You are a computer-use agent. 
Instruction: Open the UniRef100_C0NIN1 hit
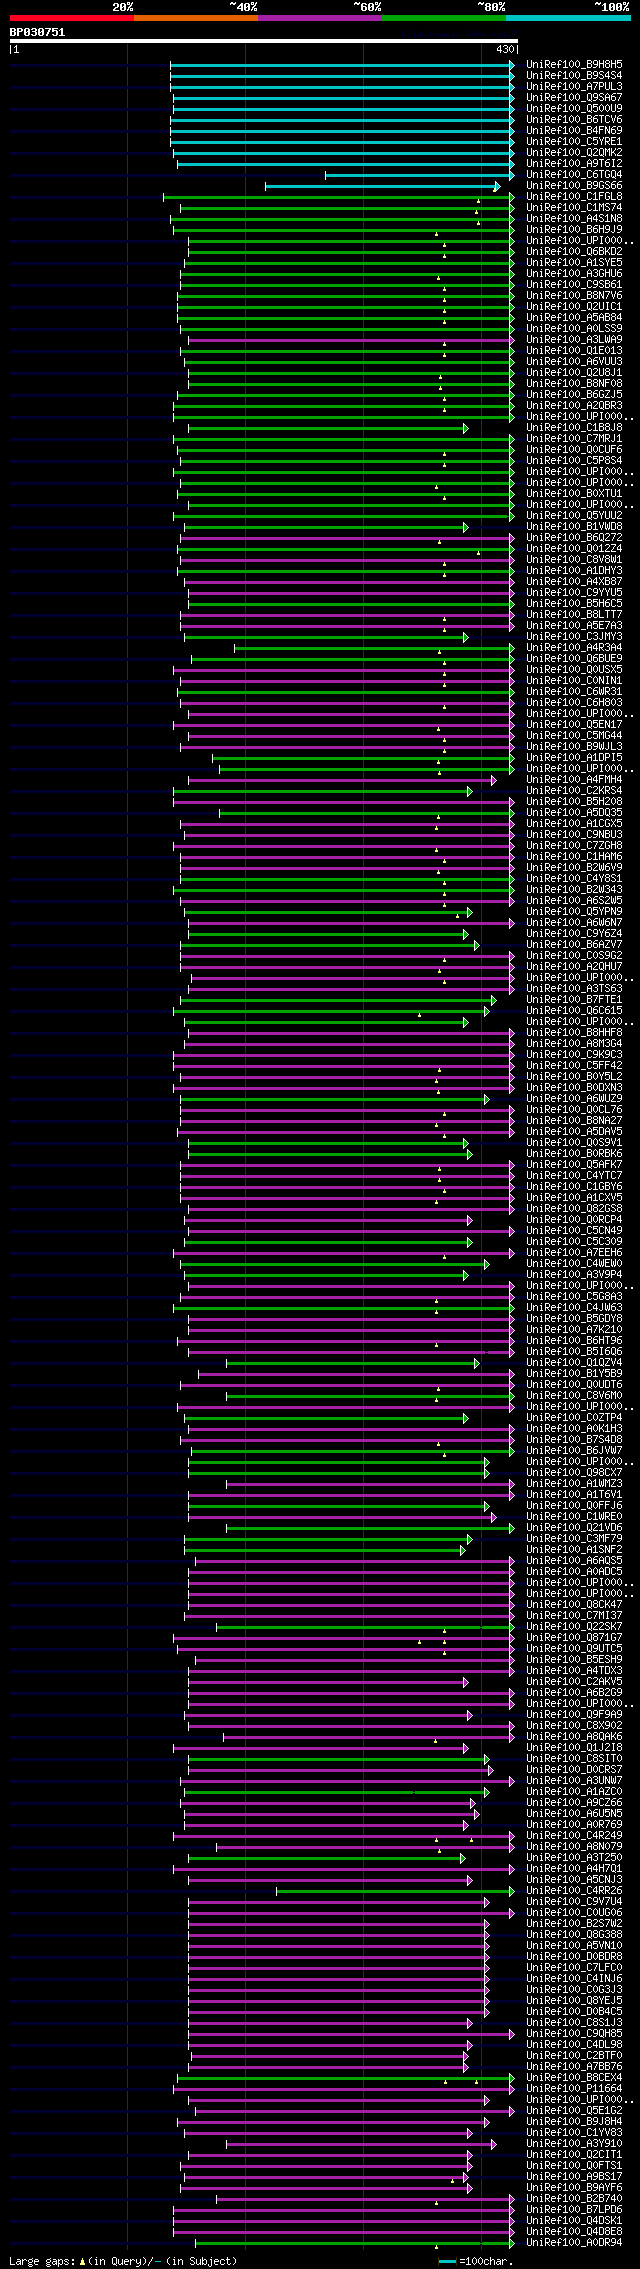(574, 680)
